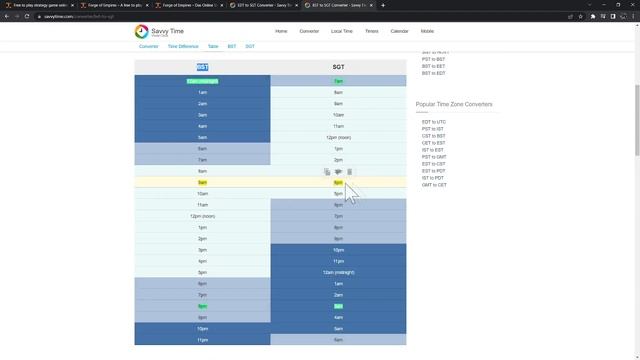Select the SGT sub-tab link

click(250, 46)
